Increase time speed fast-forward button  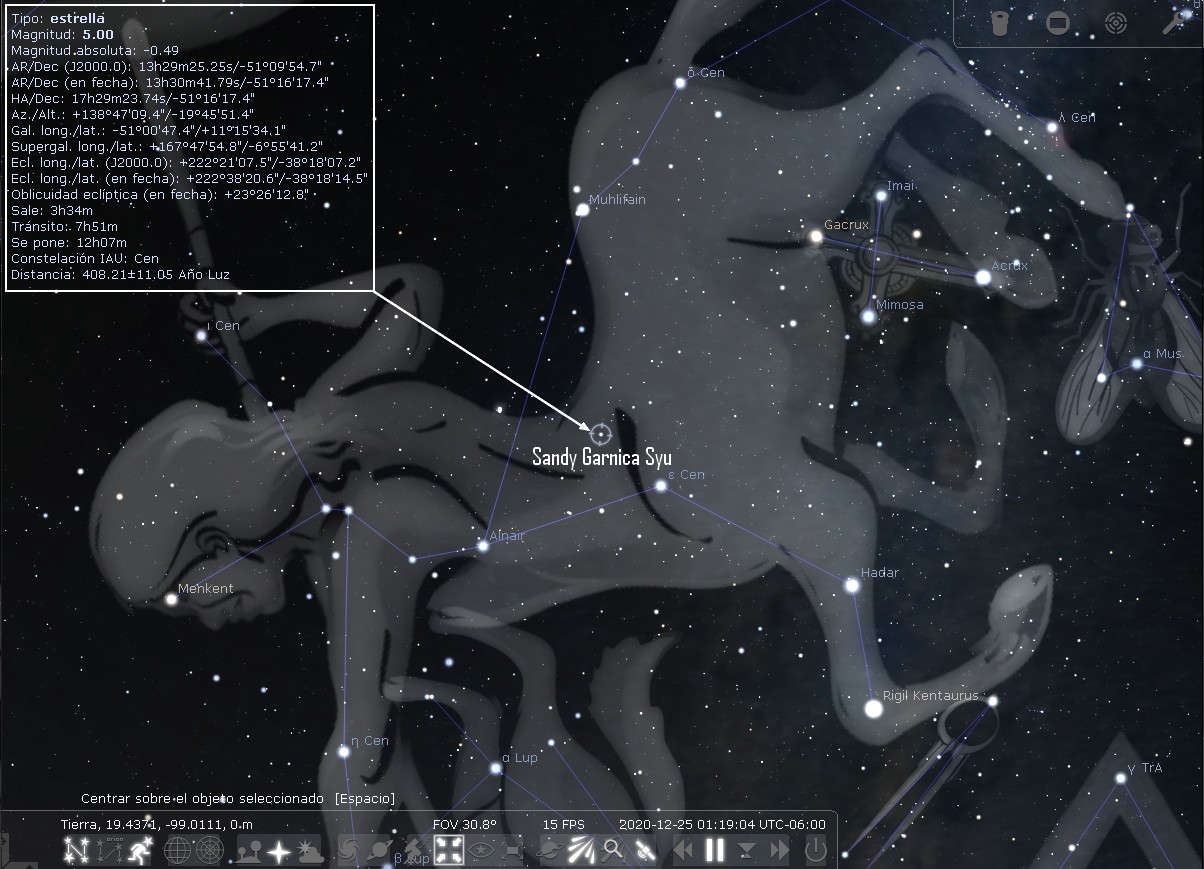coord(779,851)
